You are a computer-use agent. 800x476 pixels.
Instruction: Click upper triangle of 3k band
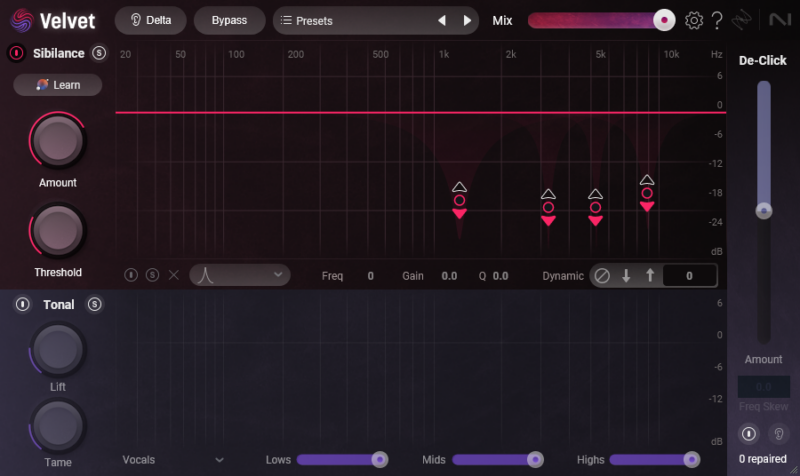tap(548, 194)
